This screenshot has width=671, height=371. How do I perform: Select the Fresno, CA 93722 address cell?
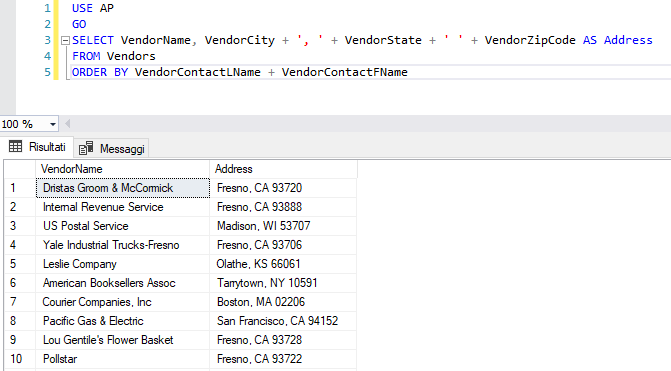click(283, 359)
